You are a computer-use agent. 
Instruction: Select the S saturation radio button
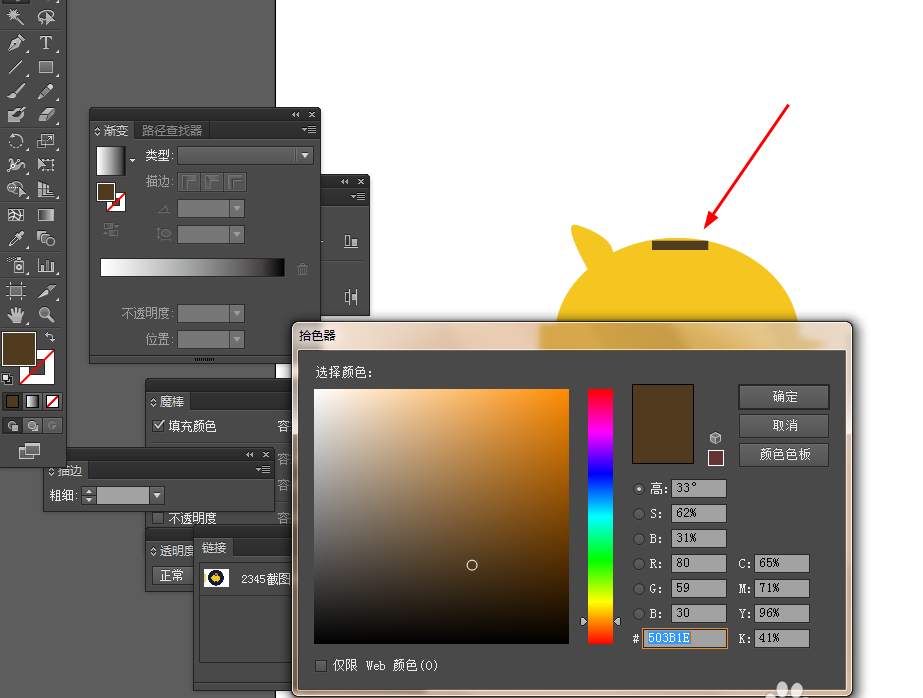[639, 514]
